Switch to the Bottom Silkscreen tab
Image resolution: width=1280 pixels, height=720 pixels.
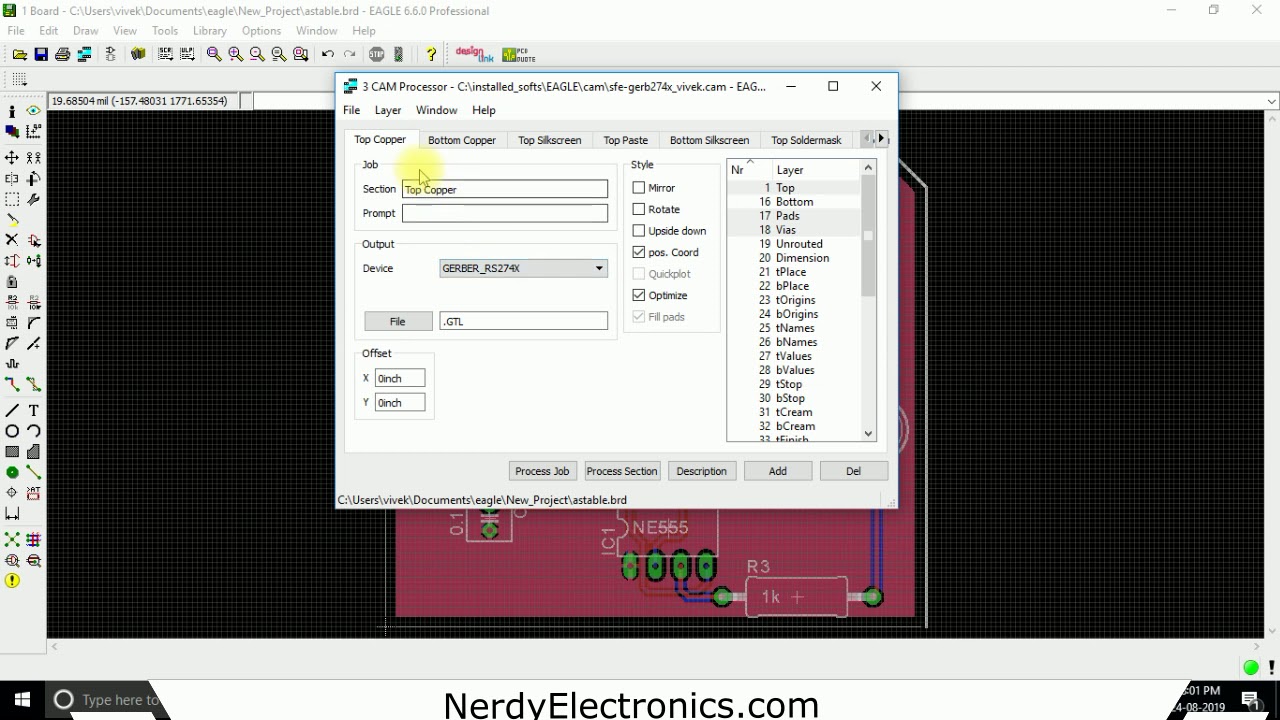click(709, 140)
